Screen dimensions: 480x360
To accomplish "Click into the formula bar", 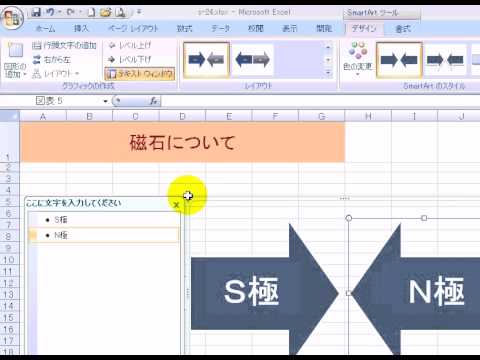I will tap(320, 101).
